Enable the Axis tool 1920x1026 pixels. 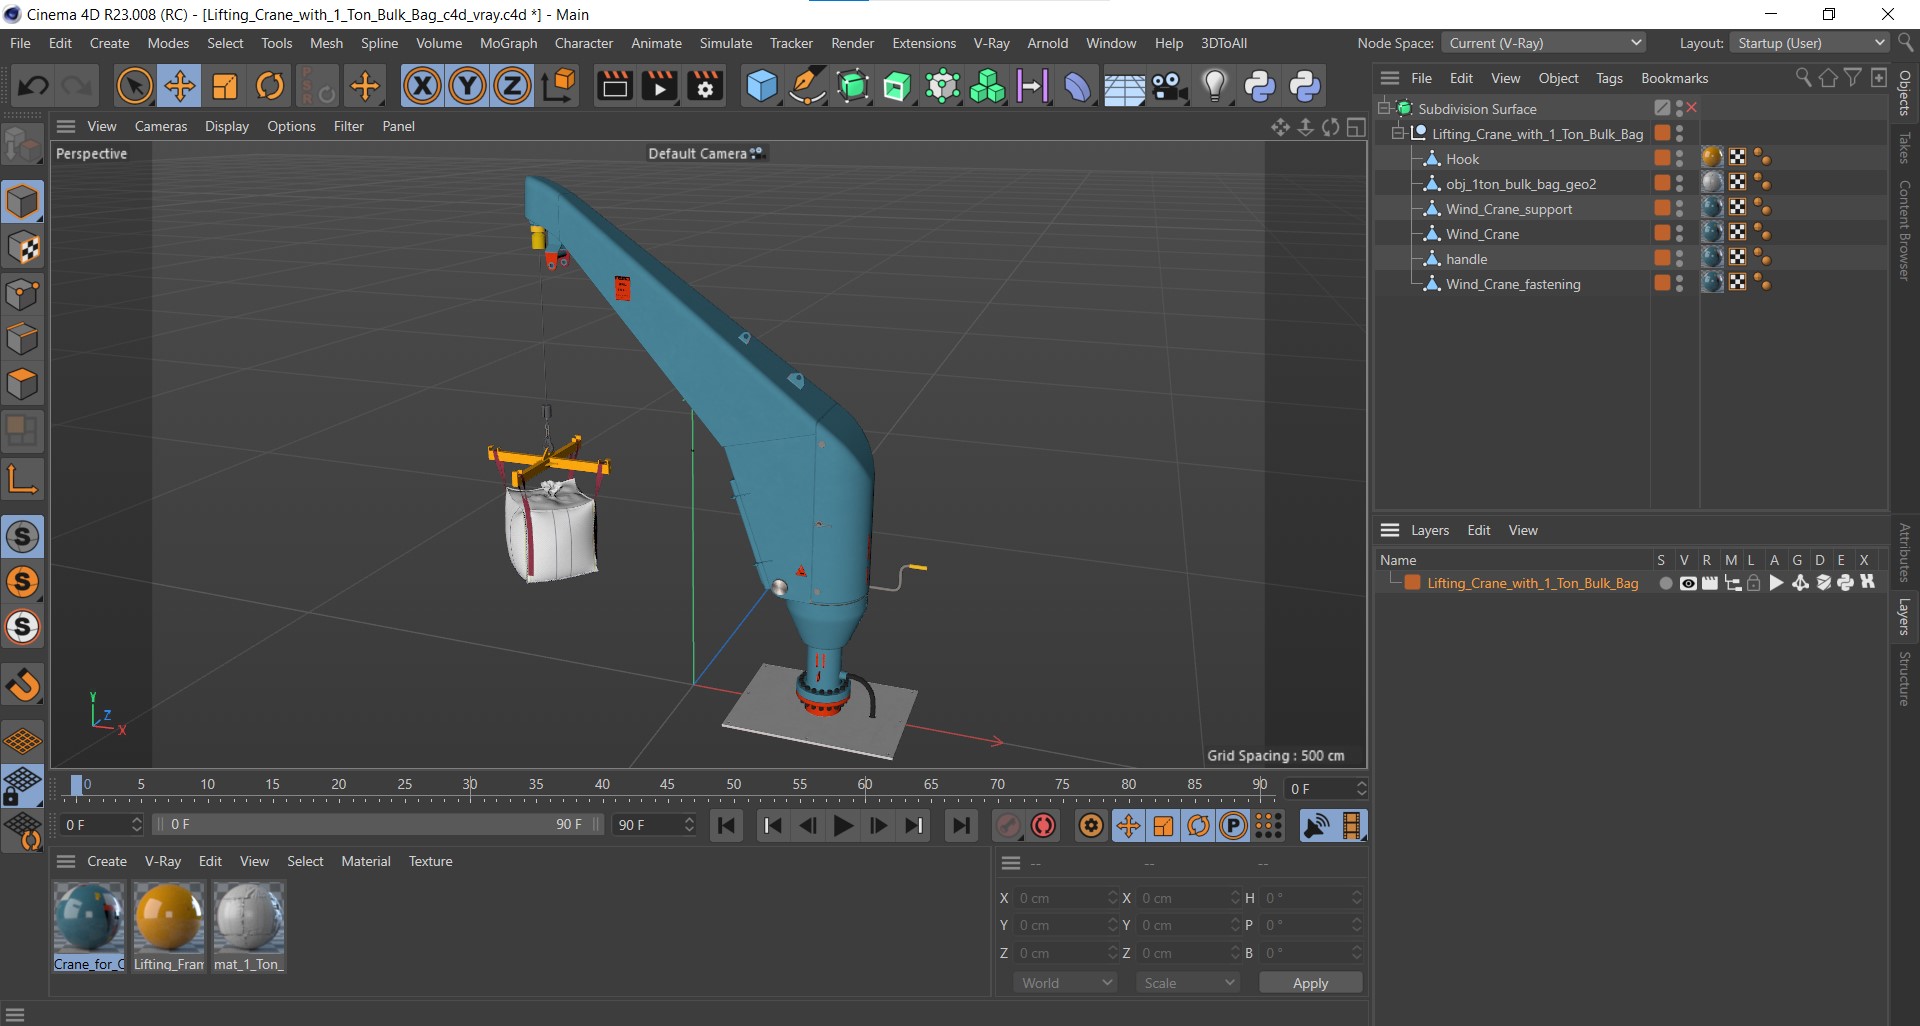pyautogui.click(x=22, y=479)
